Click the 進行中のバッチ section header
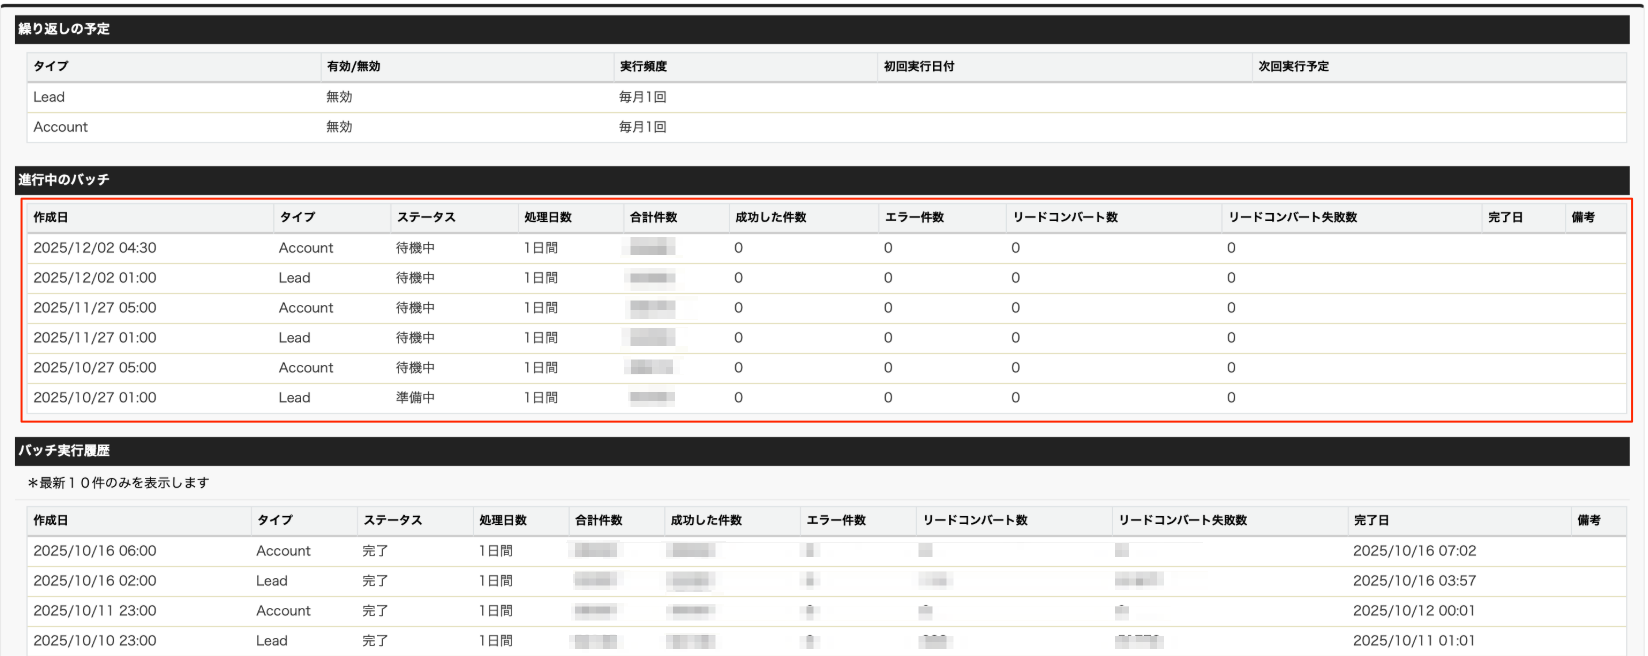This screenshot has height=656, width=1648. pyautogui.click(x=64, y=180)
